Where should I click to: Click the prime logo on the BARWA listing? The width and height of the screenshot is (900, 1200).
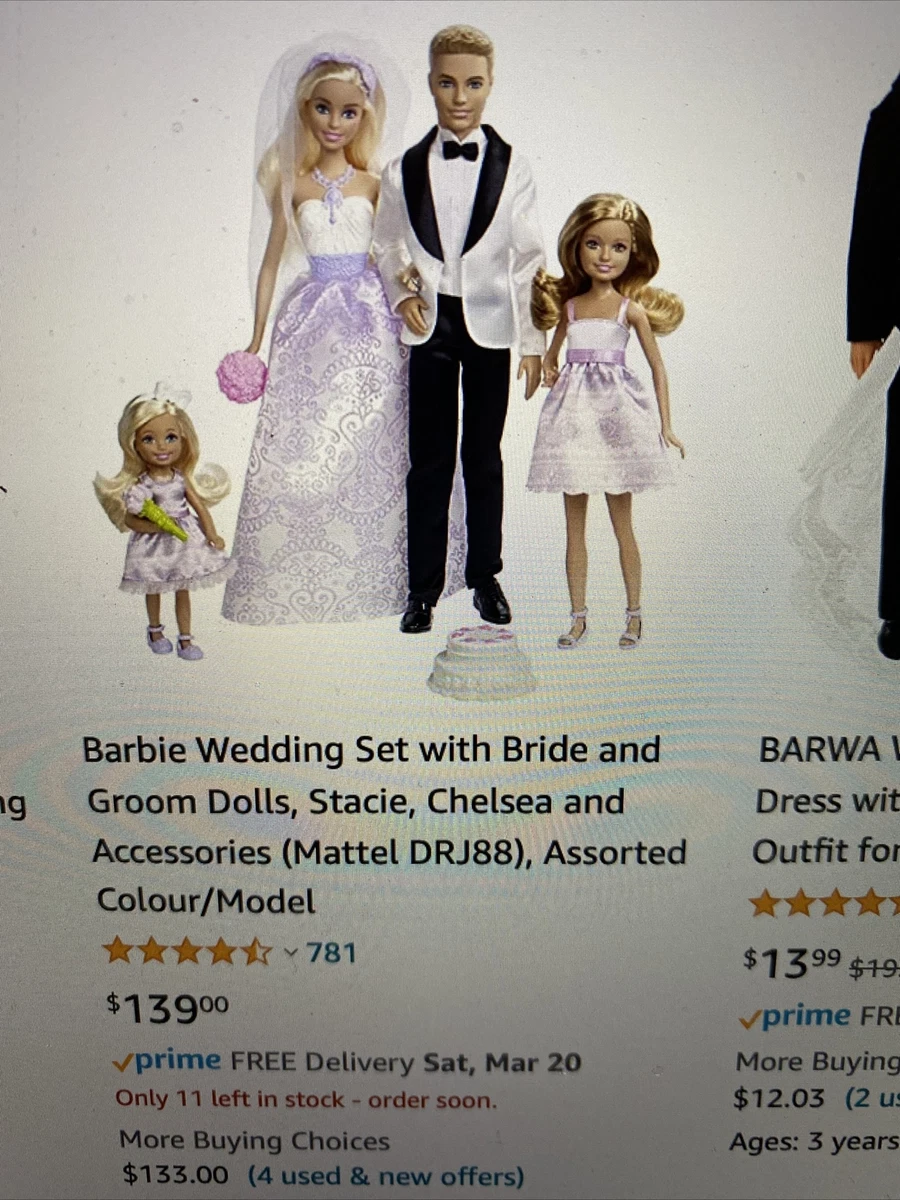pos(794,1018)
